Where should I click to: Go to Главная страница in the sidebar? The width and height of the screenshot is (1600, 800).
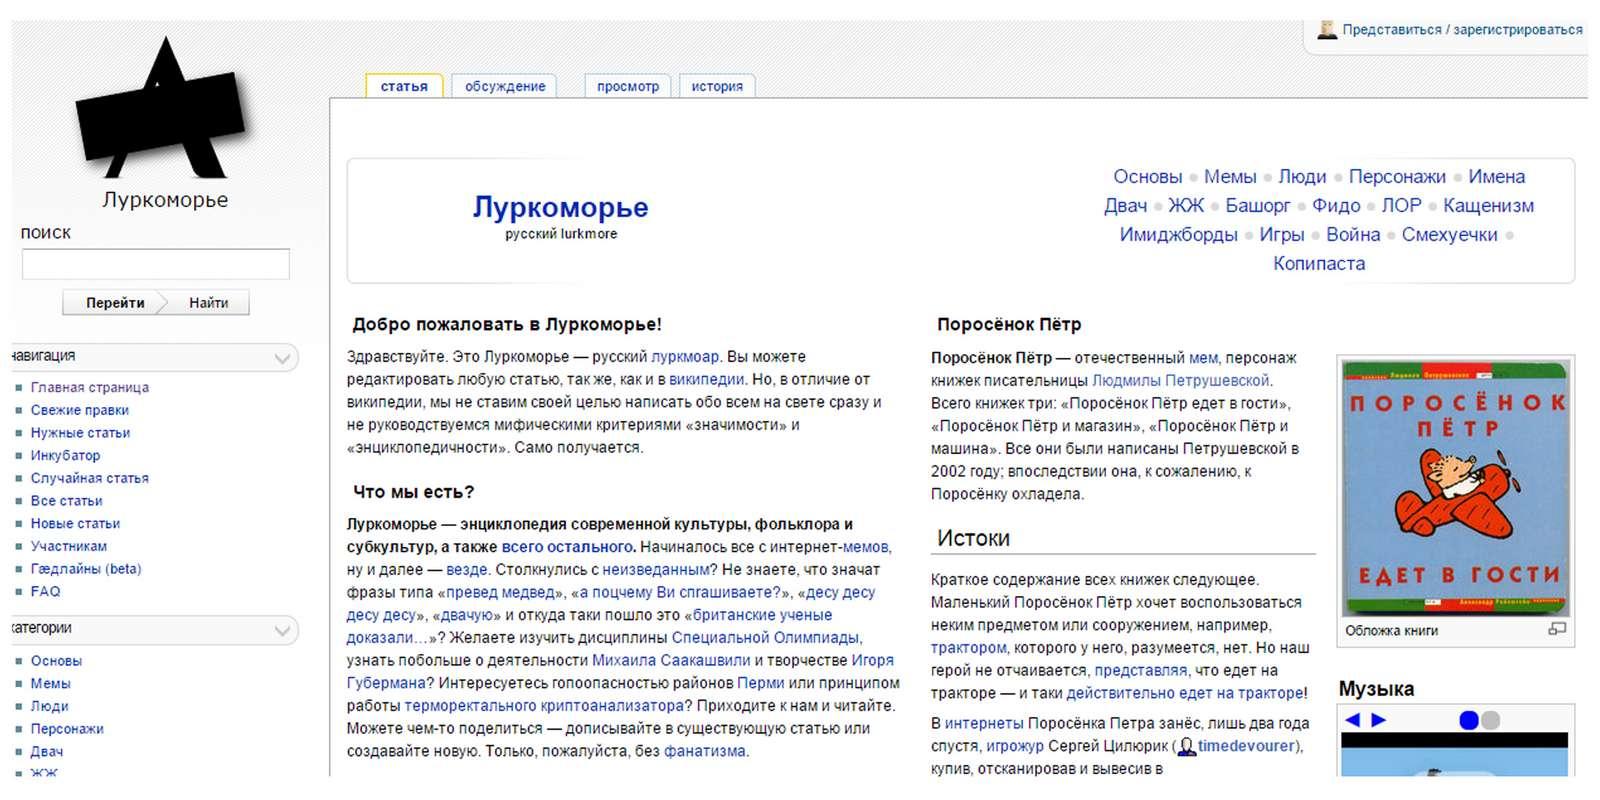coord(90,387)
